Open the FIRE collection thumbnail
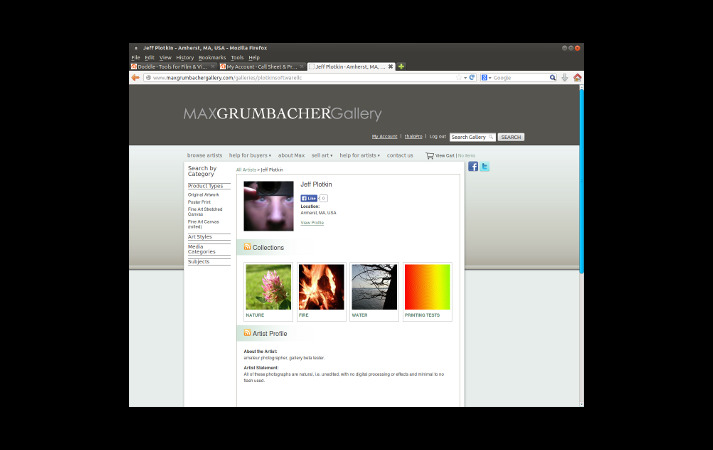 click(321, 287)
